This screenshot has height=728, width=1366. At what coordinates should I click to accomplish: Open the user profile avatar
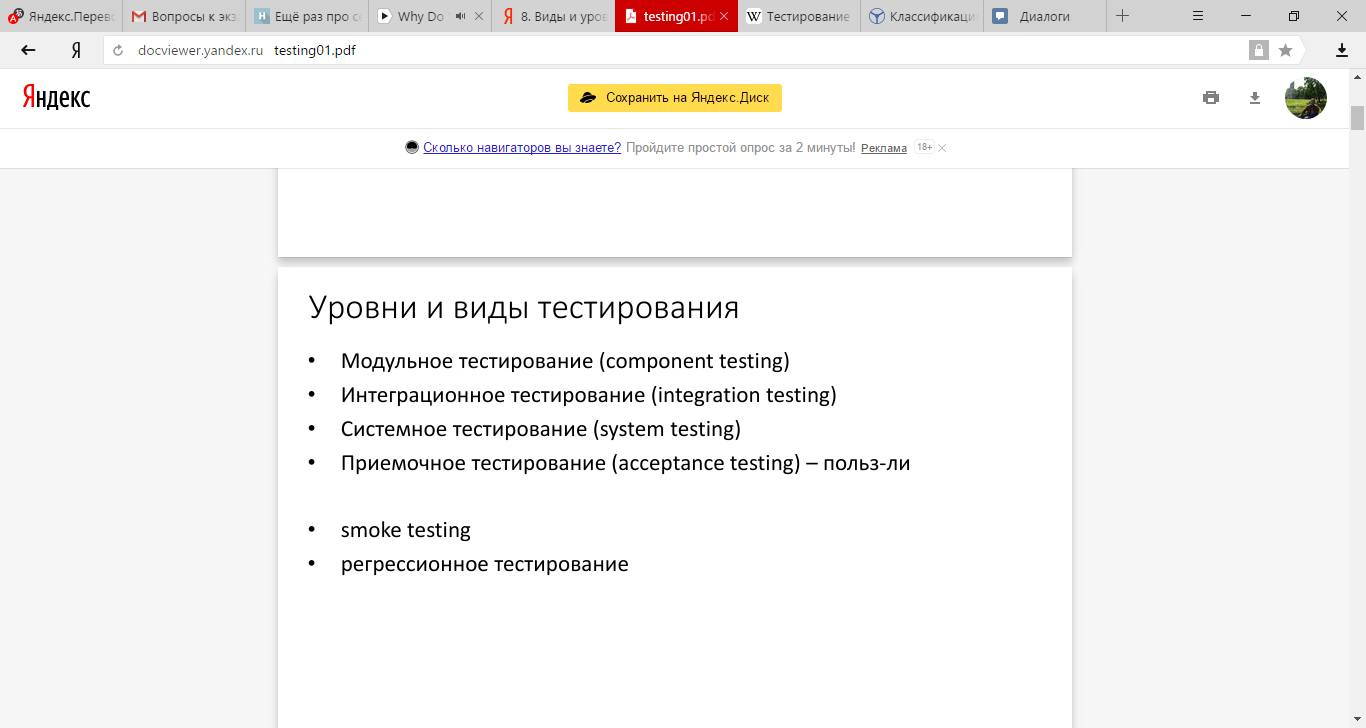1306,98
